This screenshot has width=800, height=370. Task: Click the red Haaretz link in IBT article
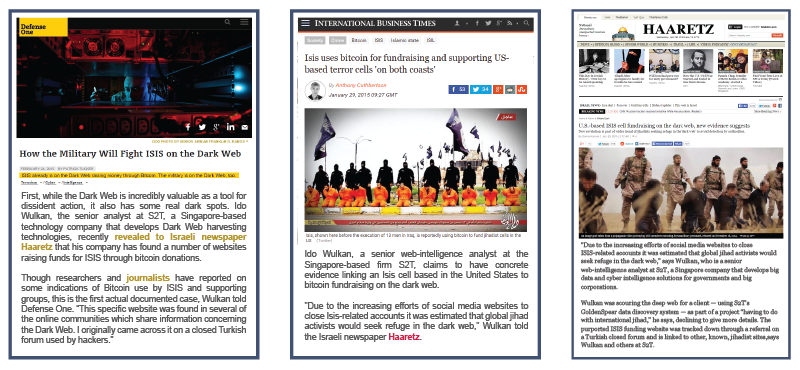click(405, 337)
